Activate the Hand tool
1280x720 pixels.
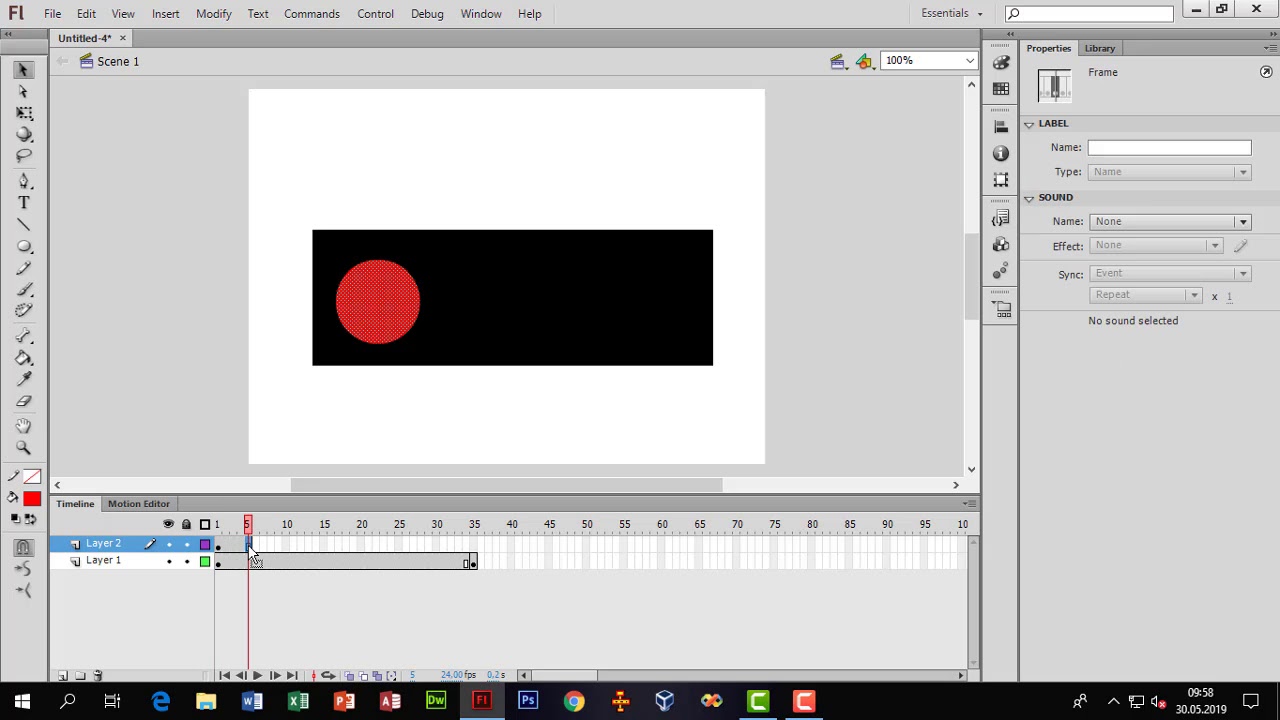click(x=24, y=426)
